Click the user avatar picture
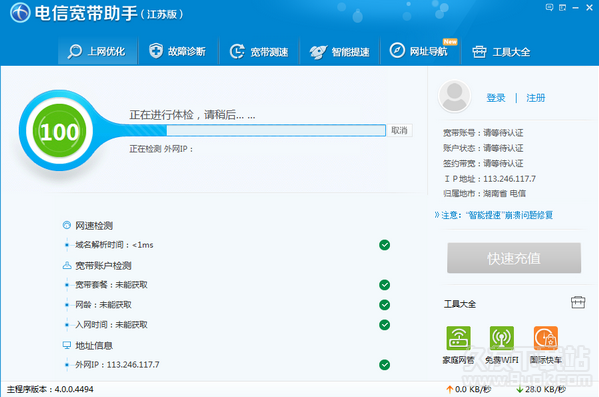 [x=454, y=96]
